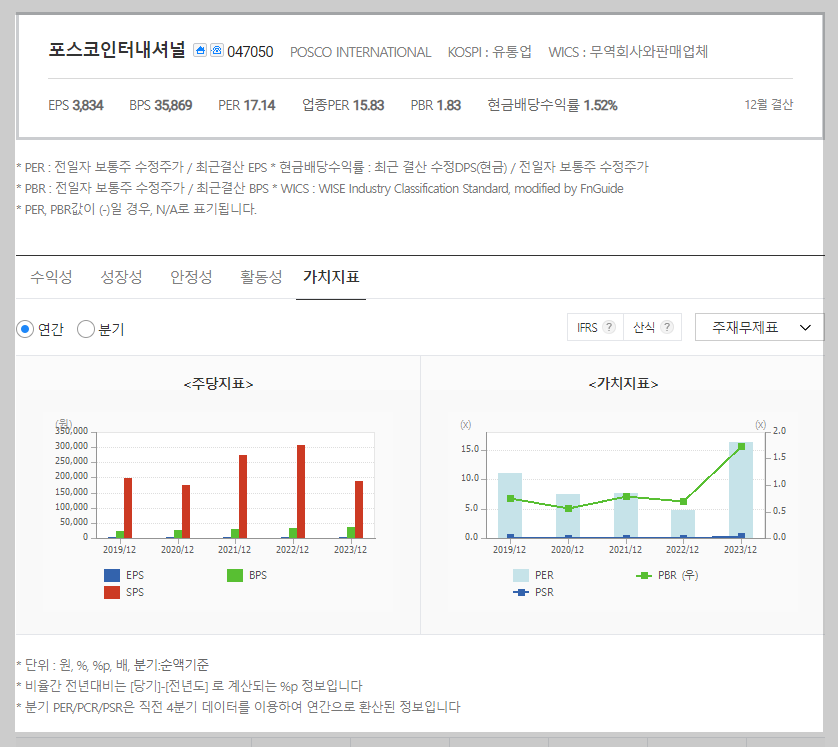Click the POSCO INTERNATIONAL English name
The width and height of the screenshot is (838, 747).
(x=360, y=52)
